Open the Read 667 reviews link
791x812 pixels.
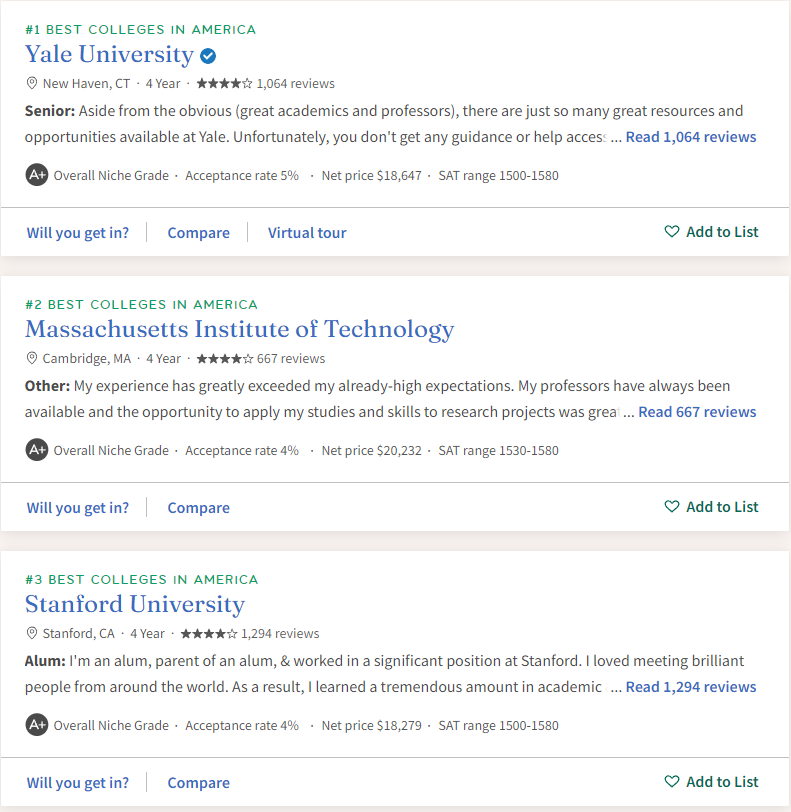(697, 412)
